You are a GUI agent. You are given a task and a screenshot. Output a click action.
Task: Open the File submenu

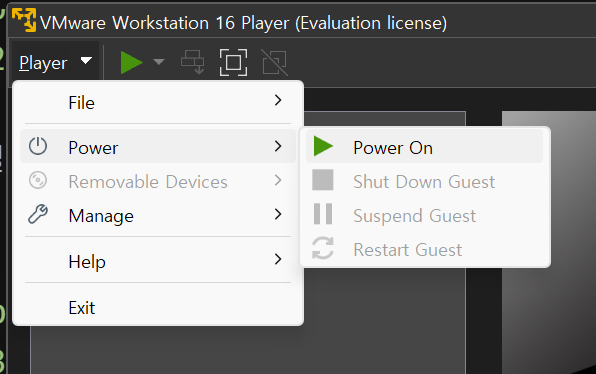click(158, 103)
